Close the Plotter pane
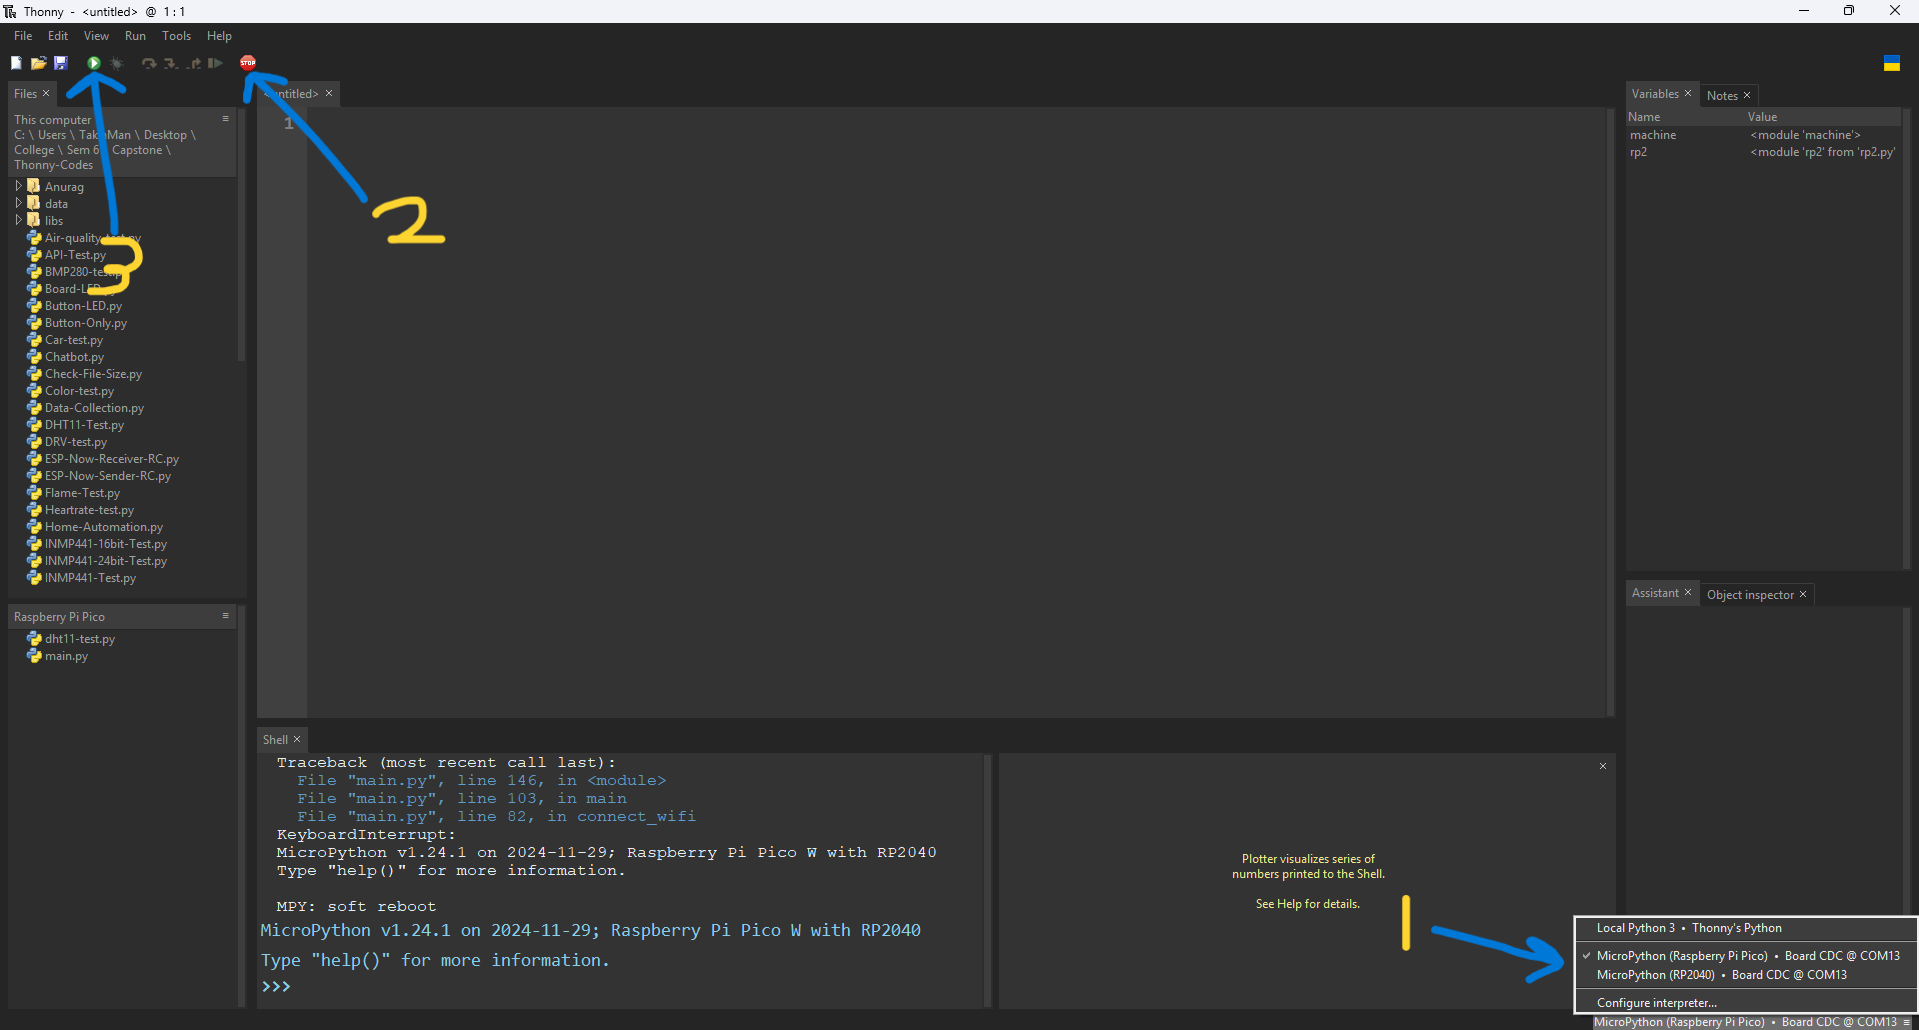This screenshot has width=1919, height=1030. click(1603, 766)
